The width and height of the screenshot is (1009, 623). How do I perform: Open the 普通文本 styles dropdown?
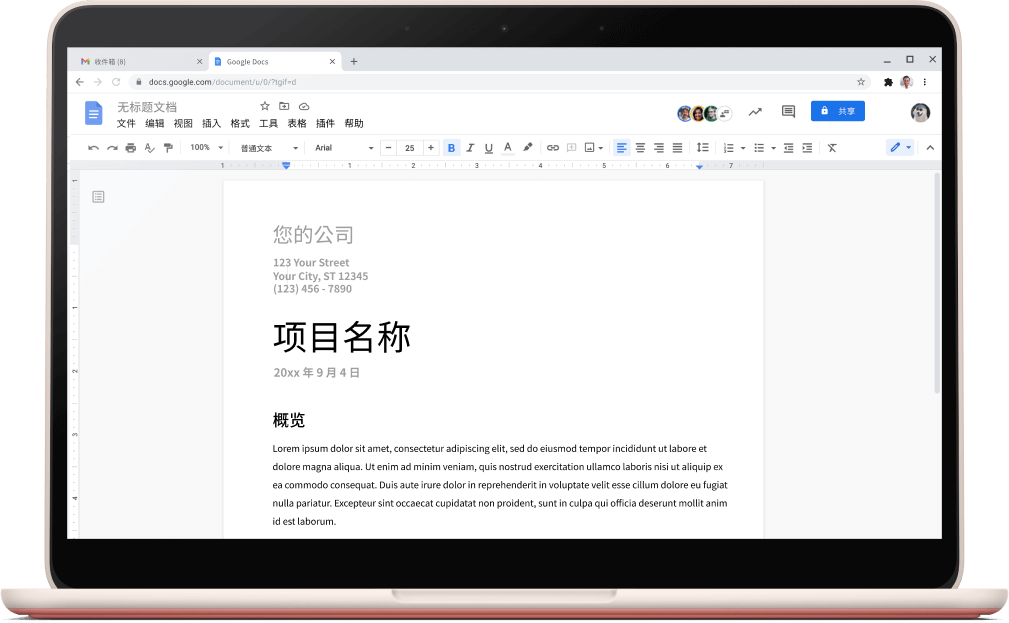coord(265,147)
